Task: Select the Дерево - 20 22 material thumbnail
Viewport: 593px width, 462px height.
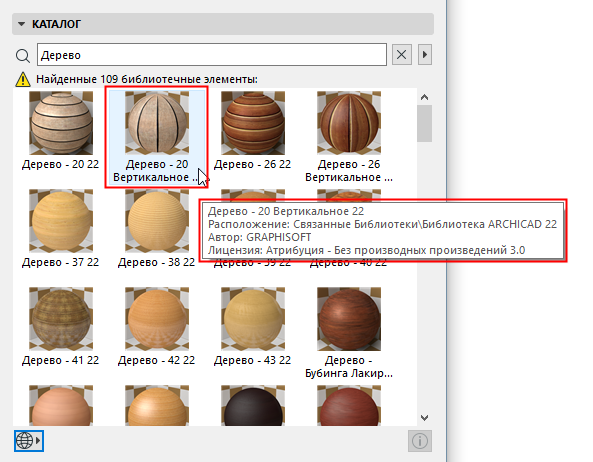Action: click(61, 122)
